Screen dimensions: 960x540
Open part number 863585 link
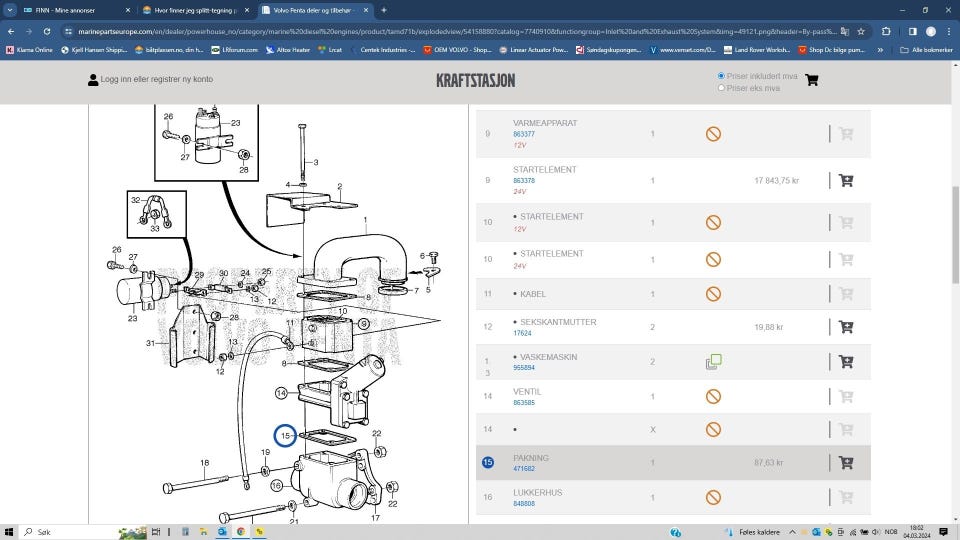pos(524,403)
